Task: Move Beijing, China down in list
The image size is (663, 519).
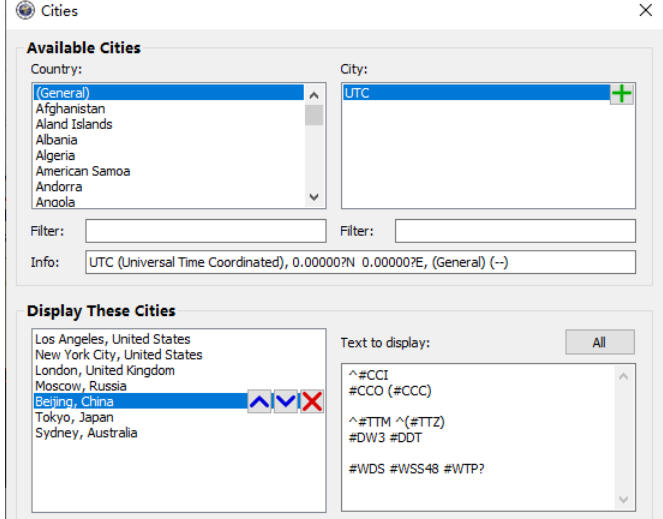Action: click(286, 401)
